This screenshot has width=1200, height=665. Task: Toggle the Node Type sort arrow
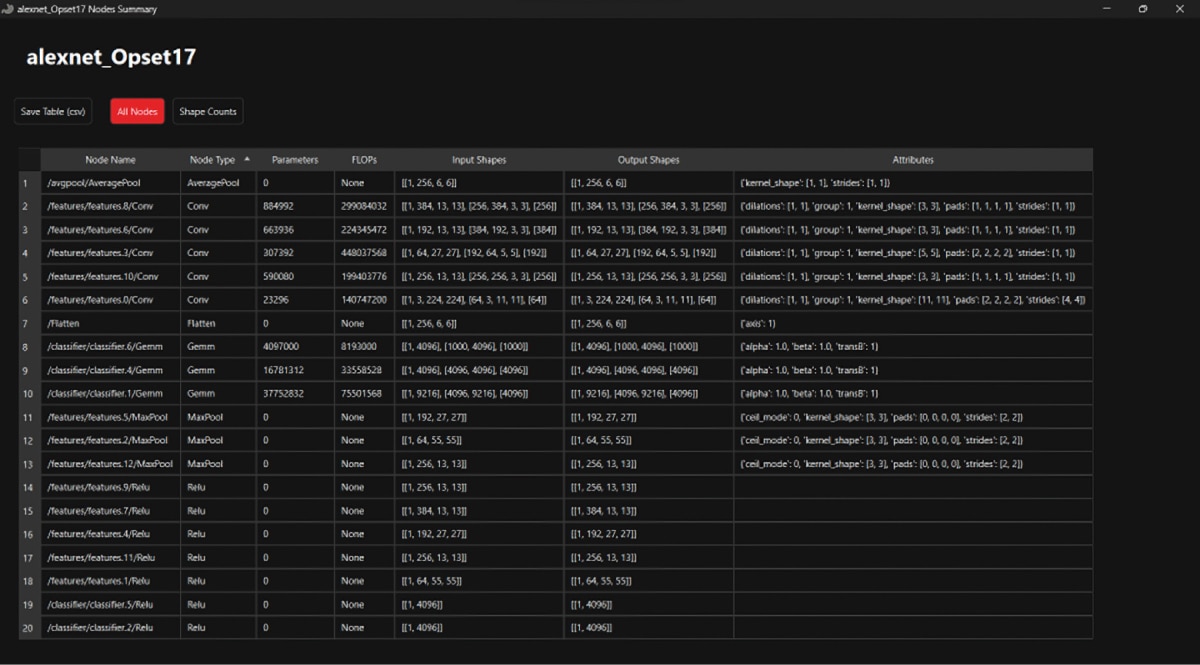coord(247,159)
